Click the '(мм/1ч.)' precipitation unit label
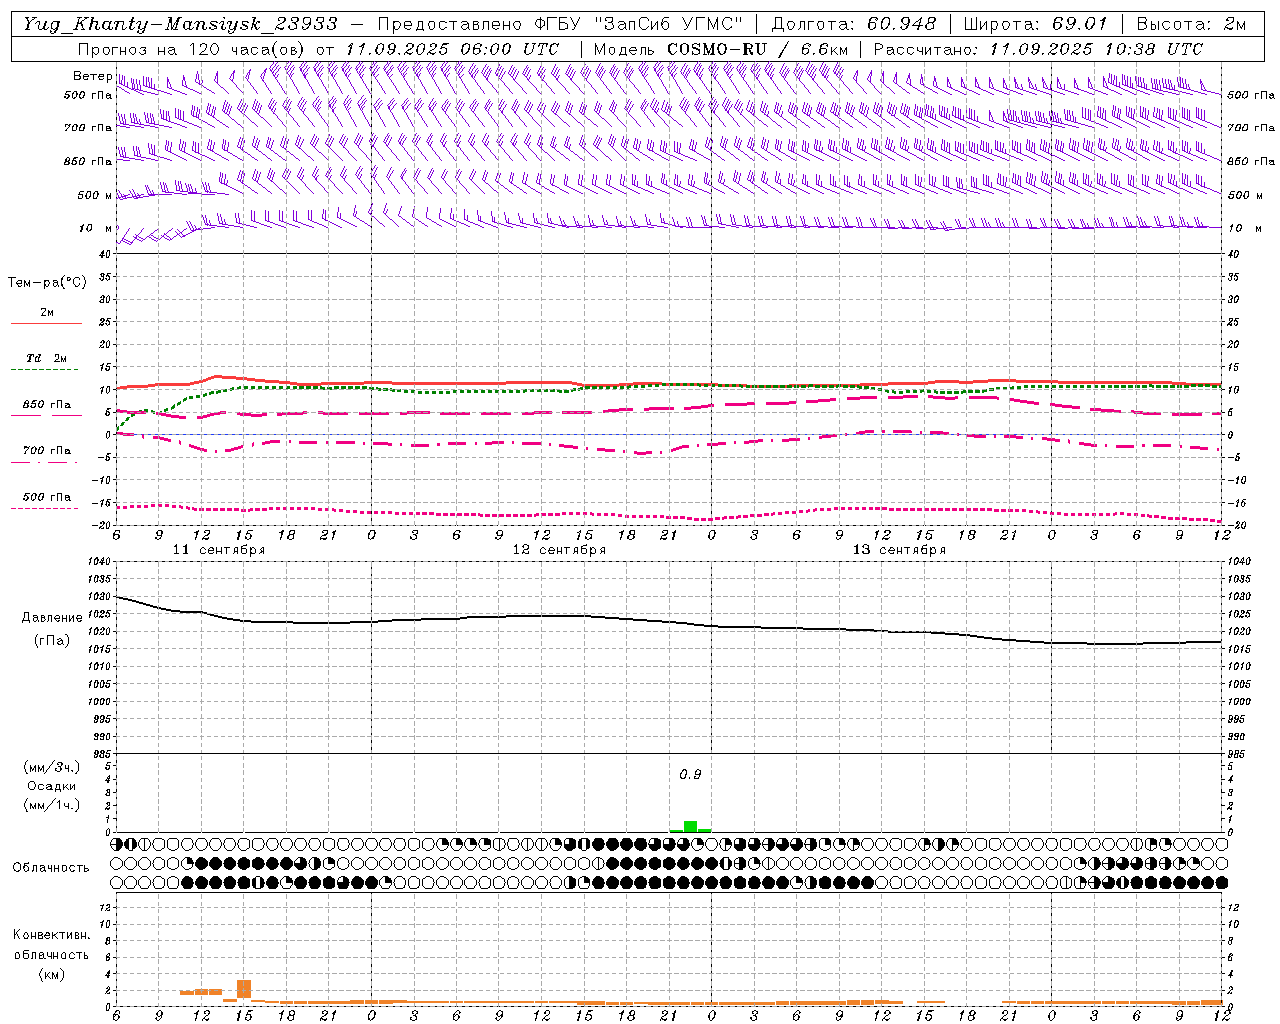Screen dimensions: 1280x1024 52,805
